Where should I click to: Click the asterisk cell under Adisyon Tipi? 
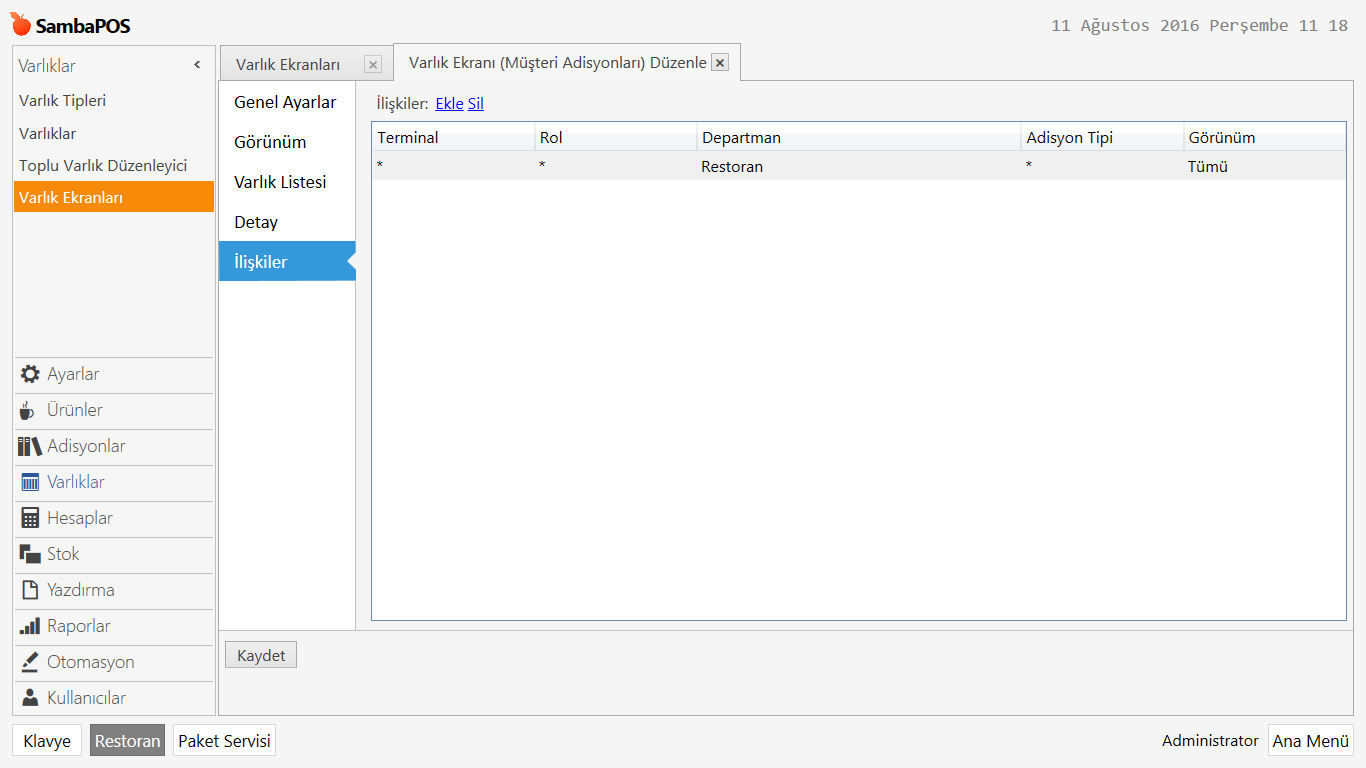tap(1103, 166)
